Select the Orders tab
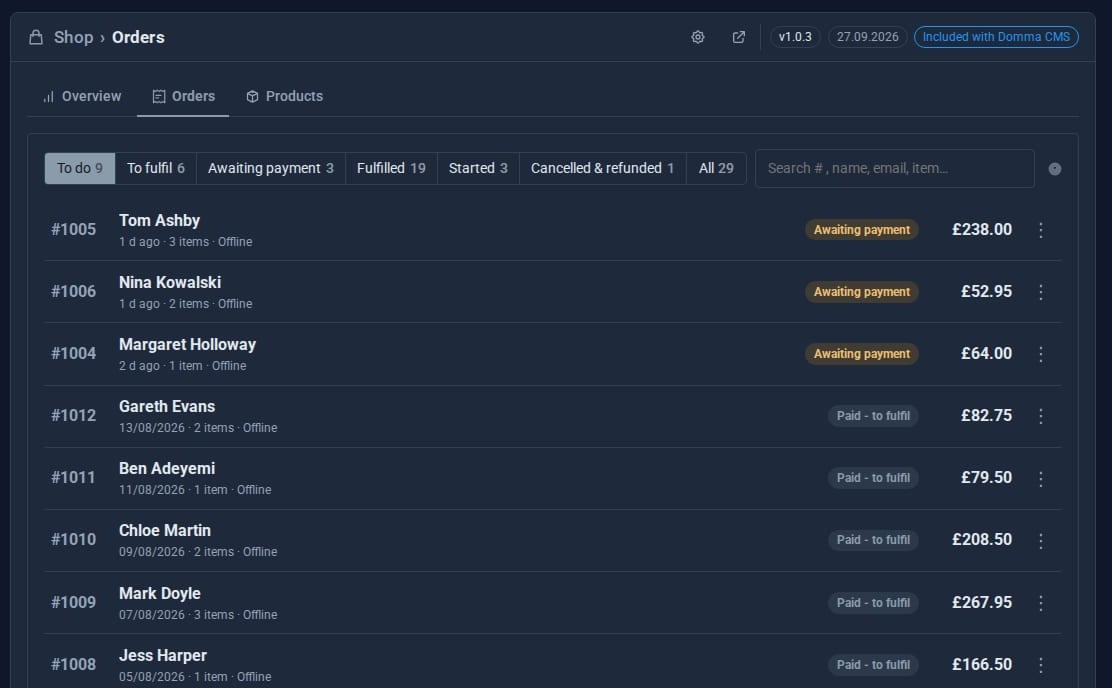The height and width of the screenshot is (688, 1112). click(x=183, y=96)
